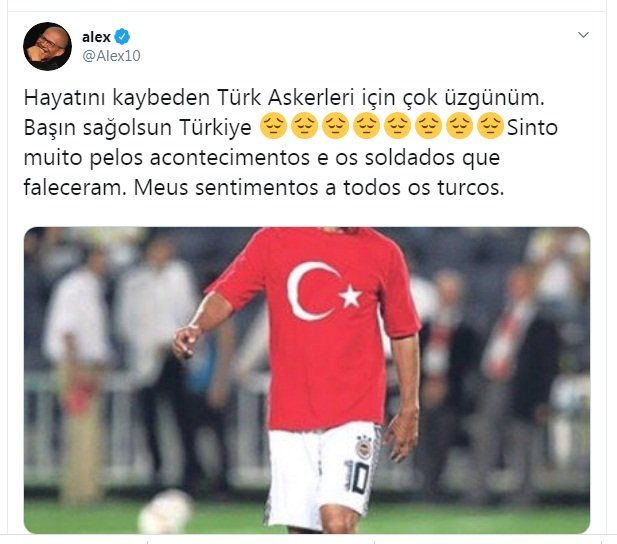The image size is (617, 544).
Task: Click the Fenerbahçe crest on the white shorts
Action: pos(364,447)
